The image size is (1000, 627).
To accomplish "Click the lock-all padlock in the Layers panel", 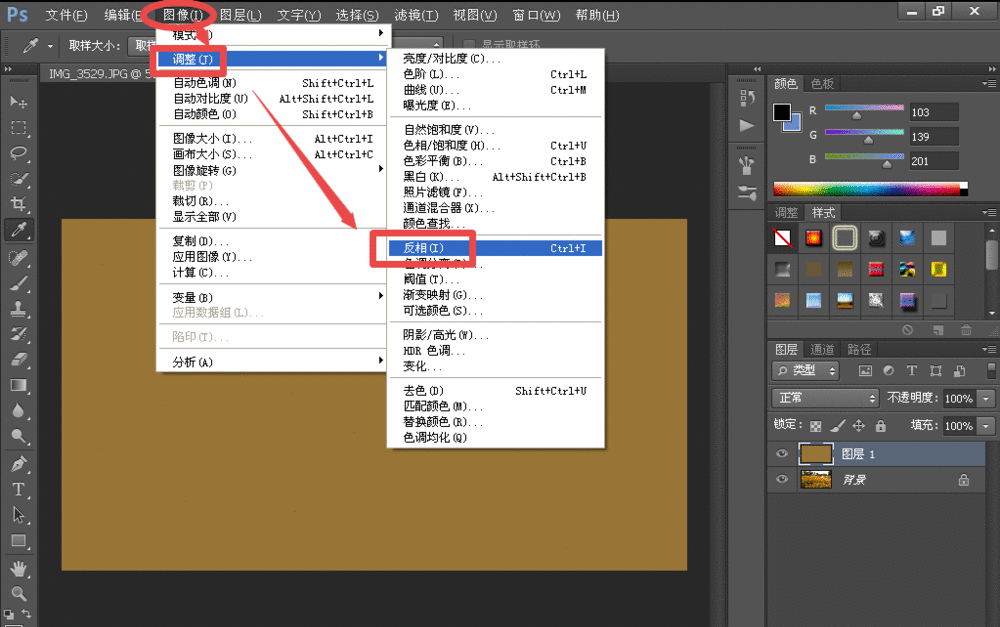I will coord(877,425).
